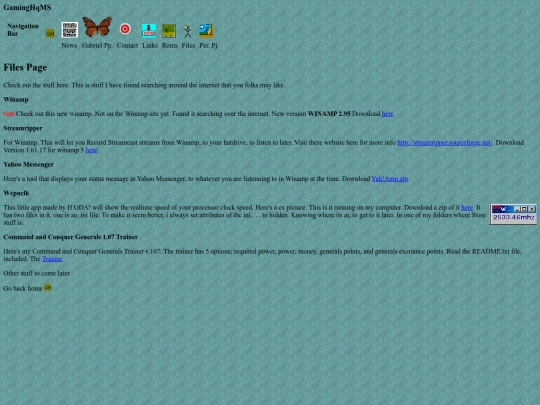Click the Go back home text
This screenshot has height=405, width=540.
[x=23, y=289]
